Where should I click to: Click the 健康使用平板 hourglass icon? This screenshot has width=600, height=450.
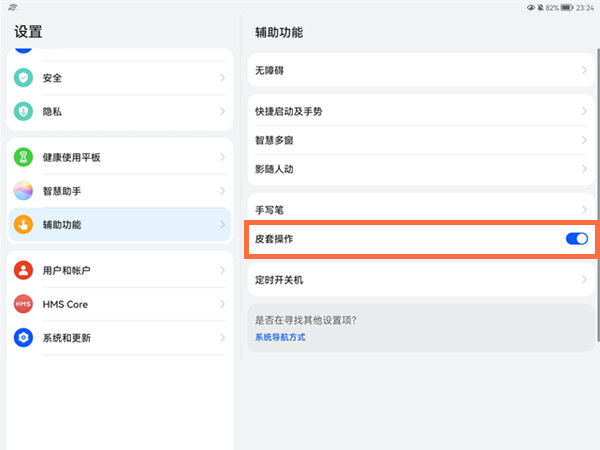[x=23, y=158]
